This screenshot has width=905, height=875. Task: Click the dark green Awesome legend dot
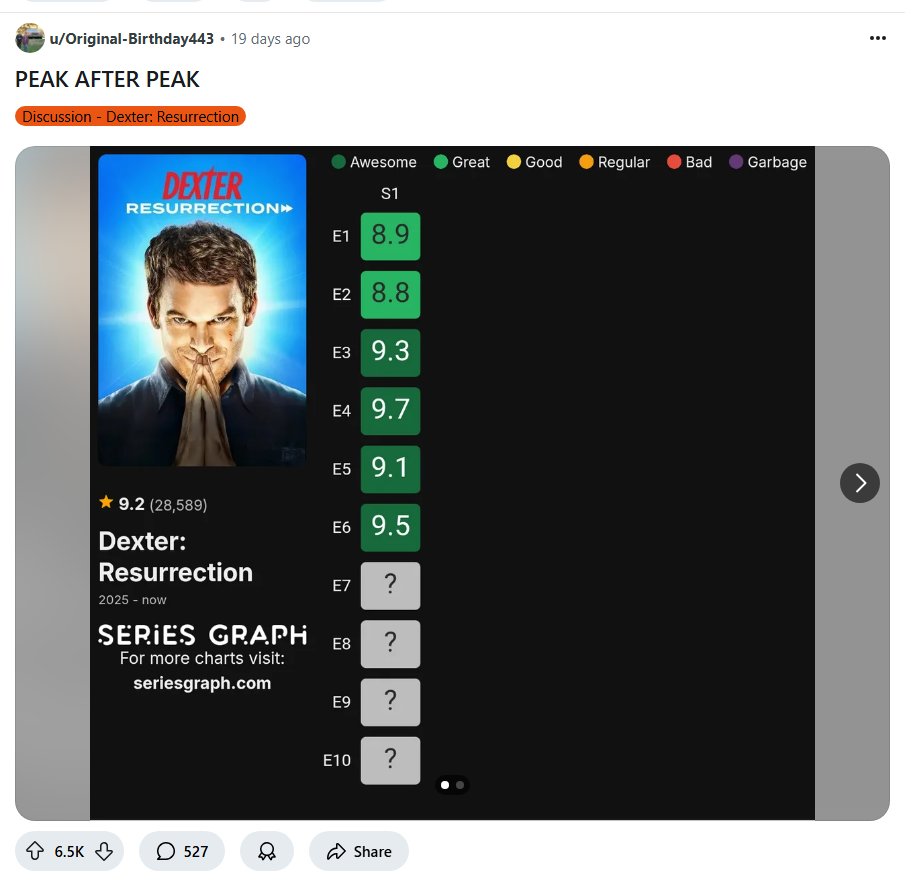click(x=339, y=162)
